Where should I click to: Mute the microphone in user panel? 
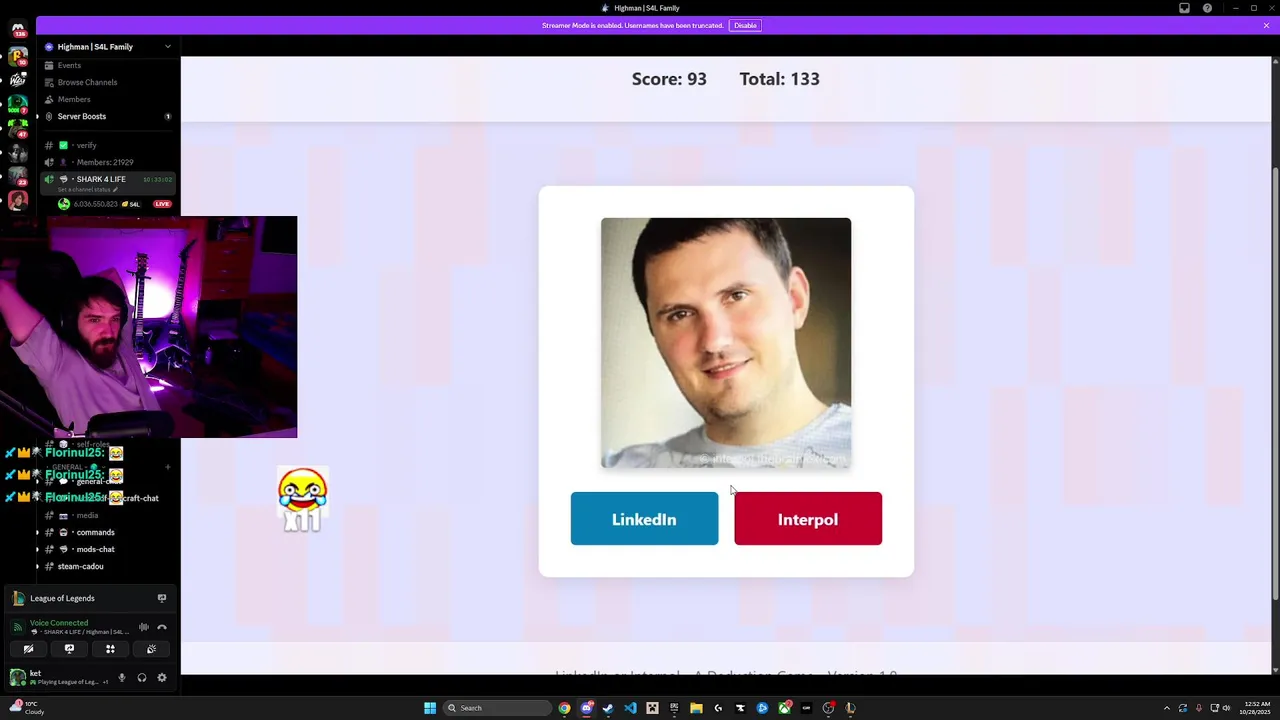[122, 678]
